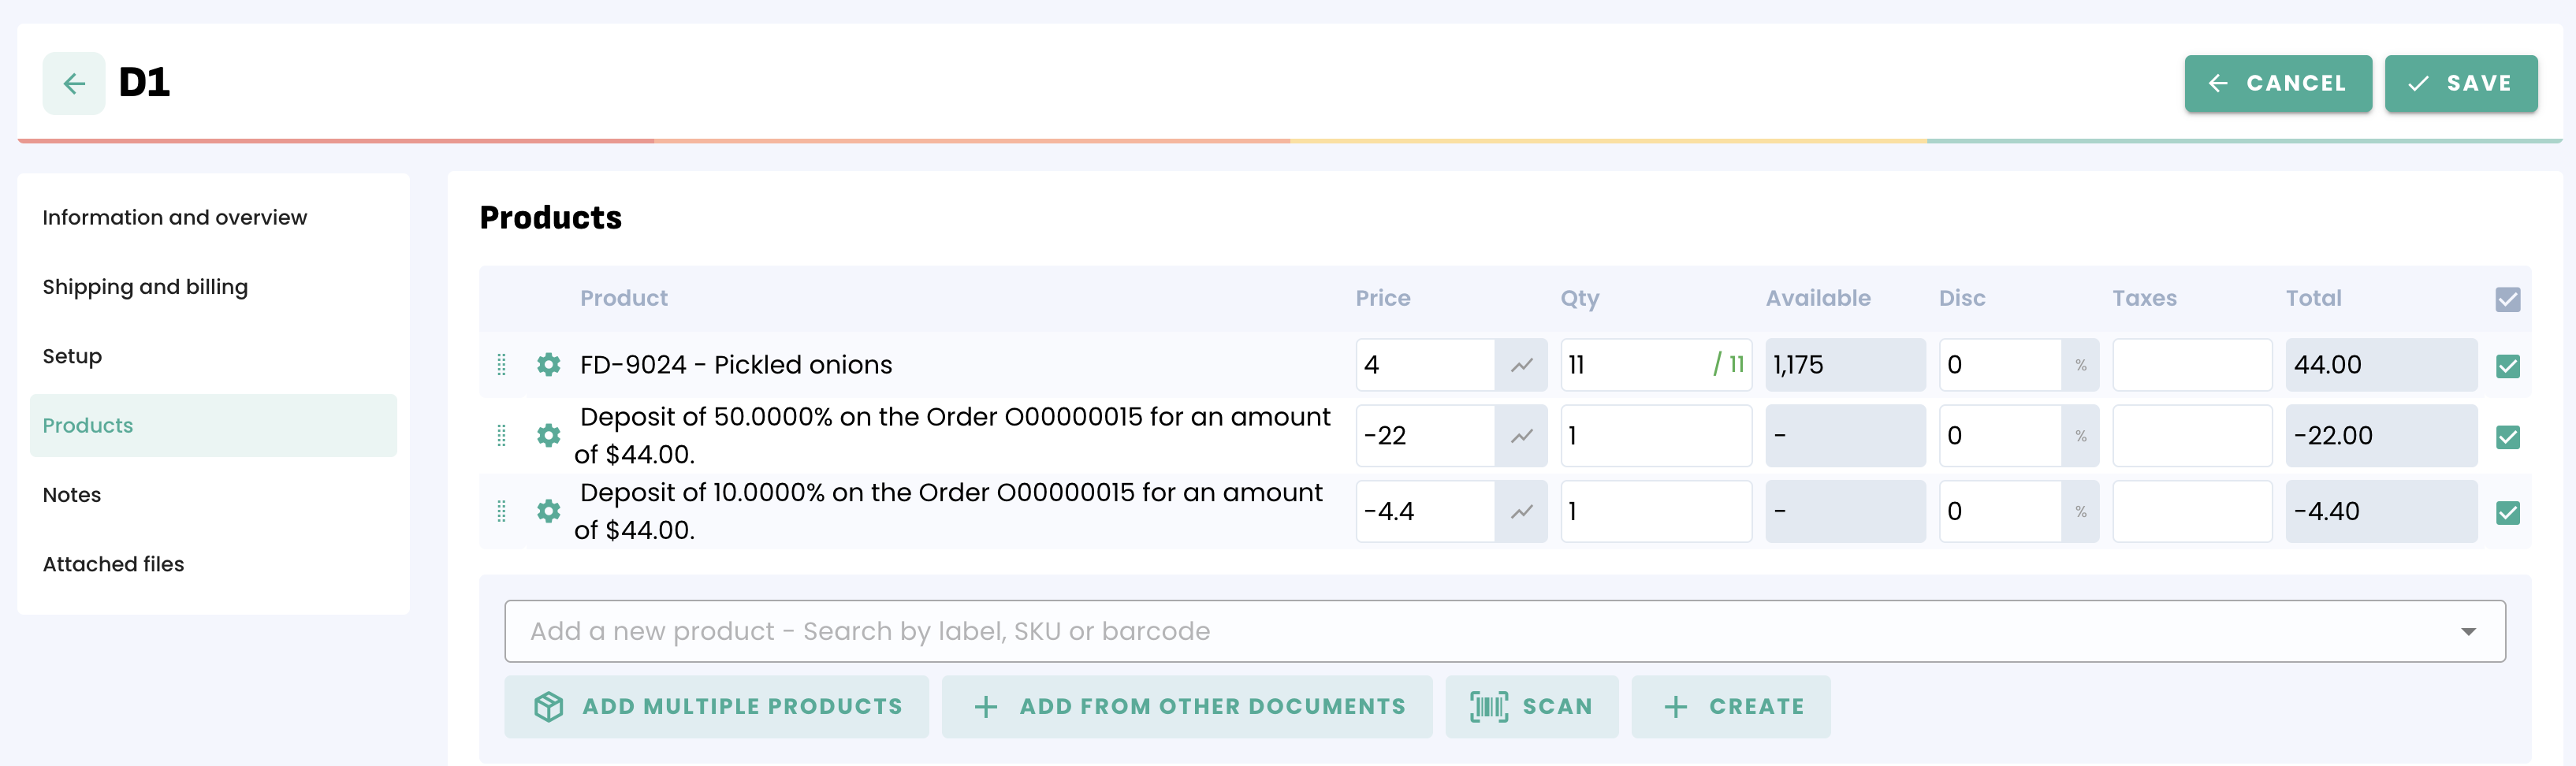This screenshot has height=766, width=2576.
Task: Uncheck the 10% deposit row checkbox
Action: pyautogui.click(x=2507, y=513)
